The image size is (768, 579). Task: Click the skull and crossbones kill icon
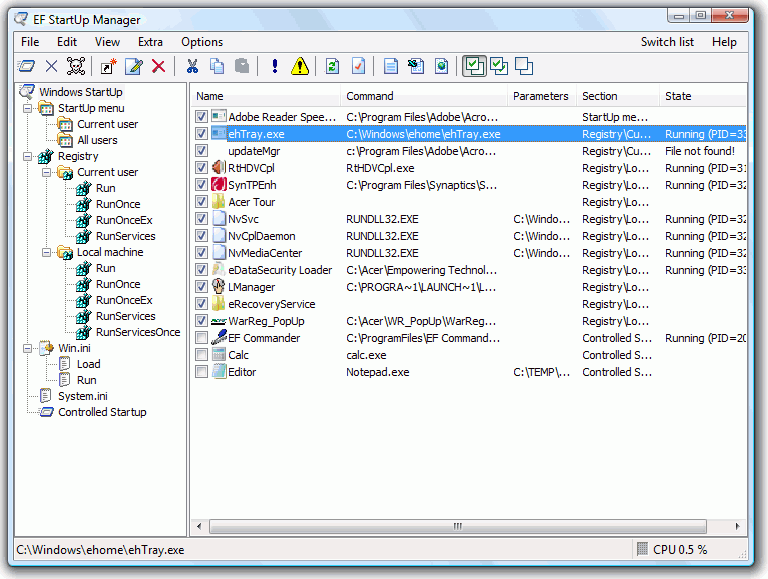tap(75, 66)
